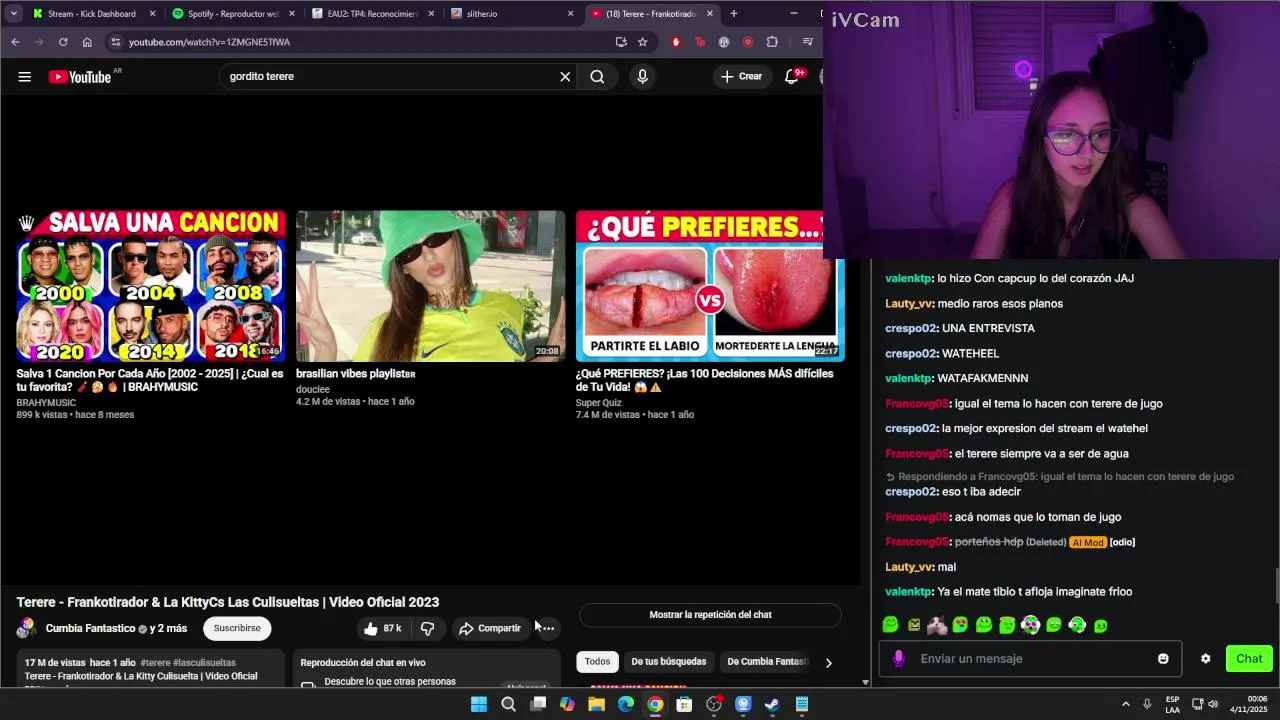Open the BRAHYMUSIC channel link
The width and height of the screenshot is (1280, 720).
point(46,402)
